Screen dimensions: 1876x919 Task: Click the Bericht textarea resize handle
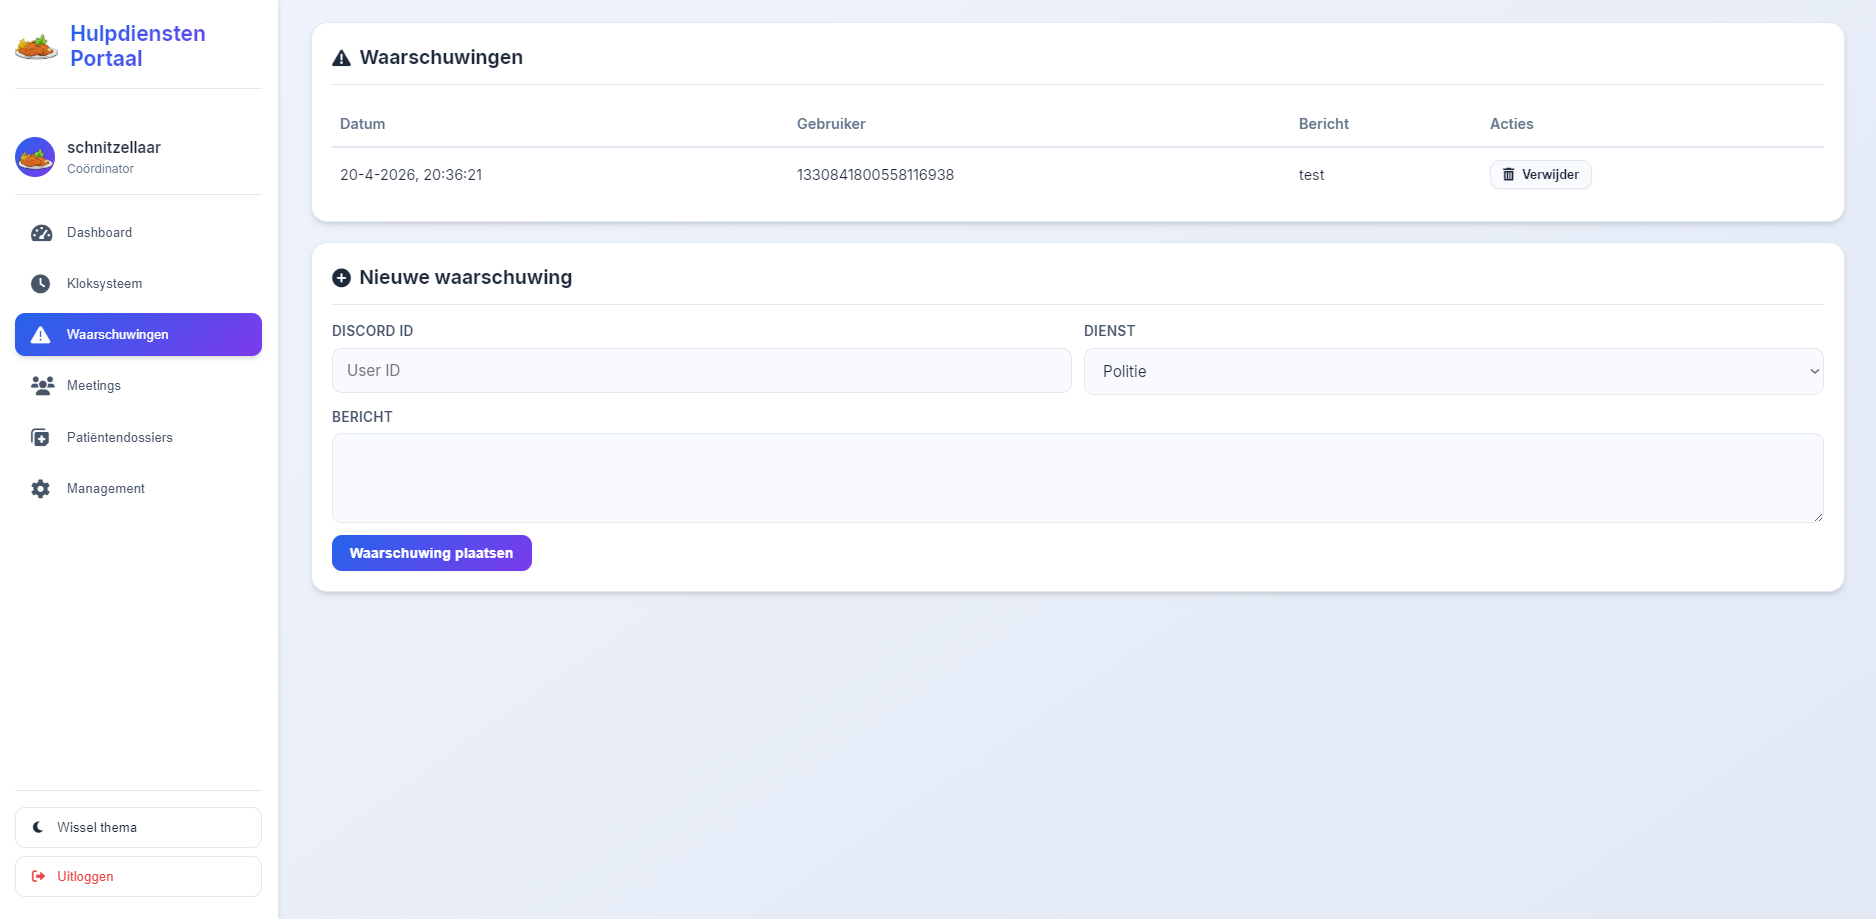[1818, 517]
